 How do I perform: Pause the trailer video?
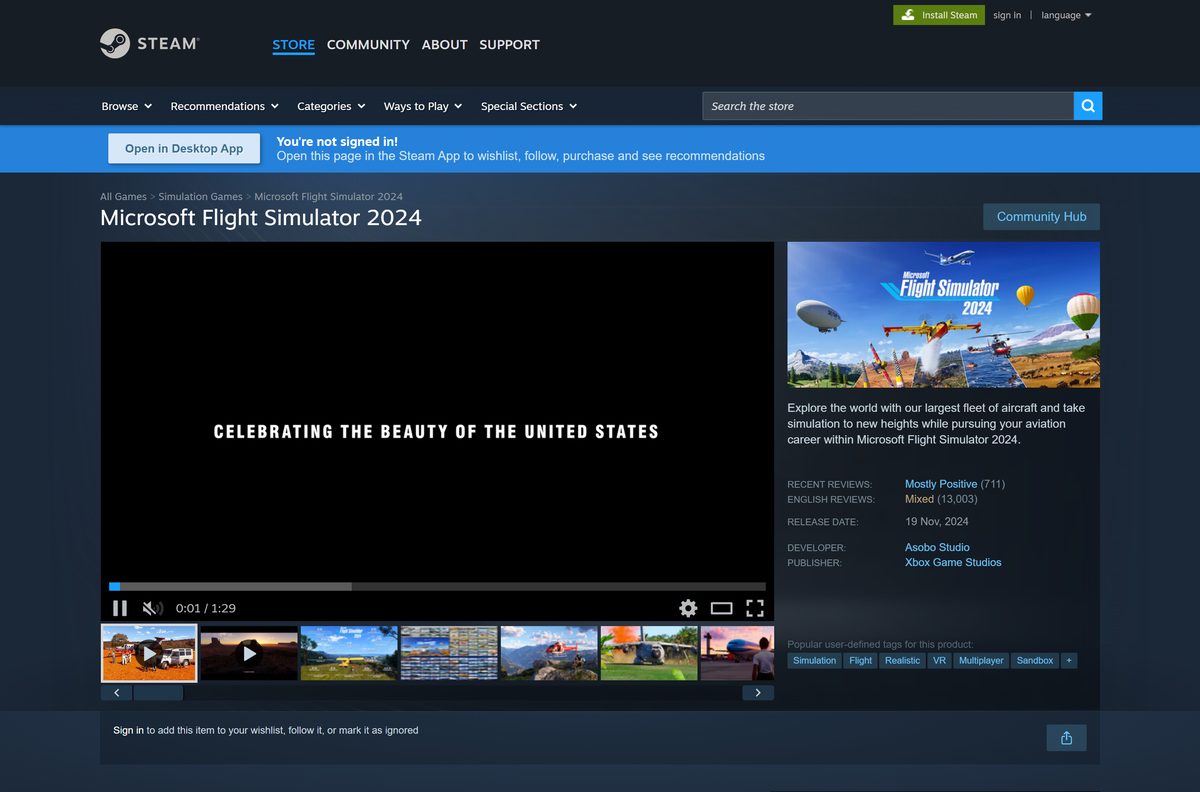tap(120, 608)
